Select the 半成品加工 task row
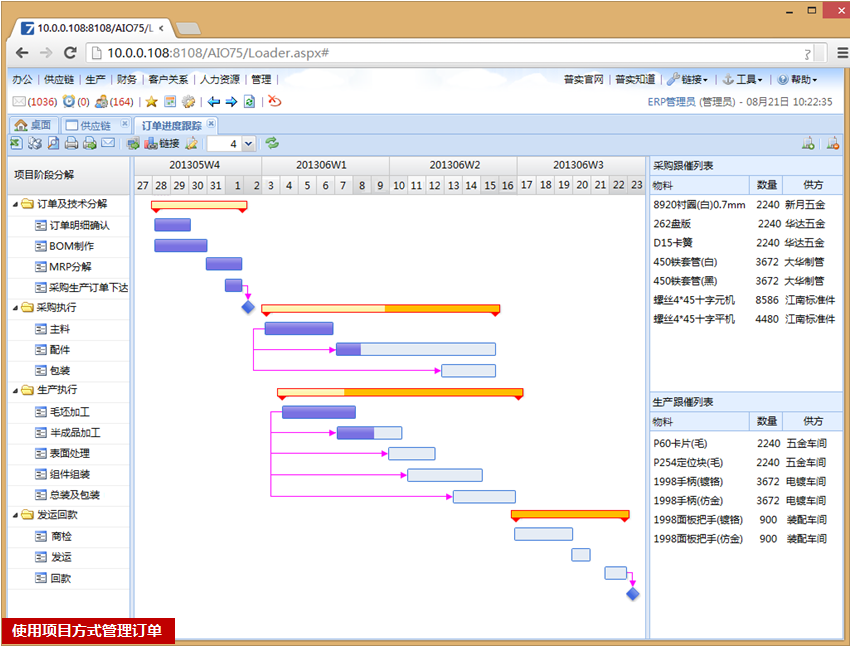This screenshot has height=647, width=851. (69, 433)
